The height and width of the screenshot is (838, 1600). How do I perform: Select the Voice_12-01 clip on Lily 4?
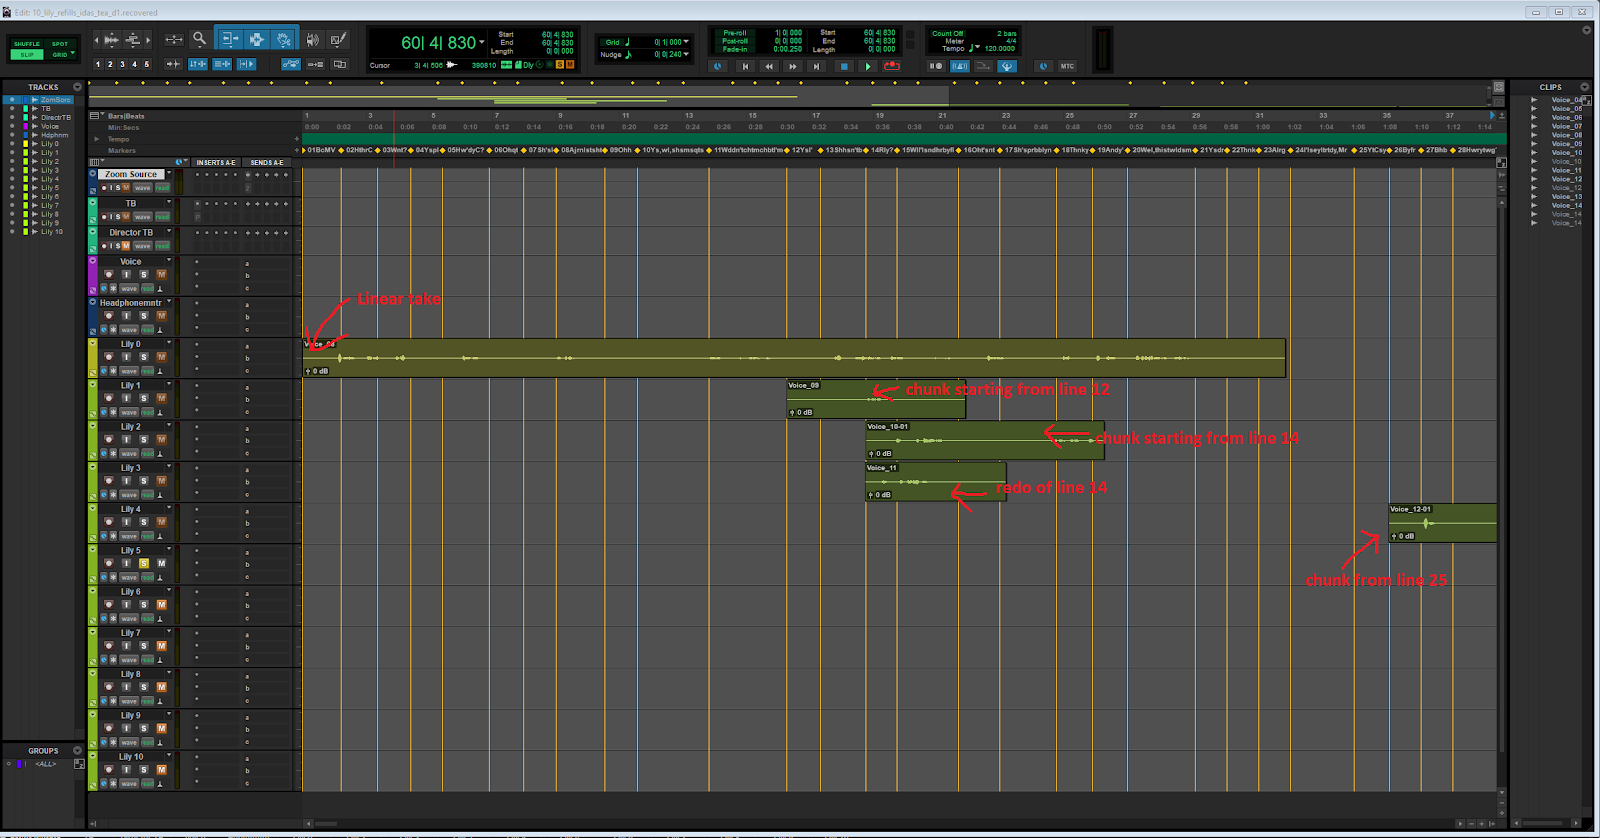point(1443,523)
